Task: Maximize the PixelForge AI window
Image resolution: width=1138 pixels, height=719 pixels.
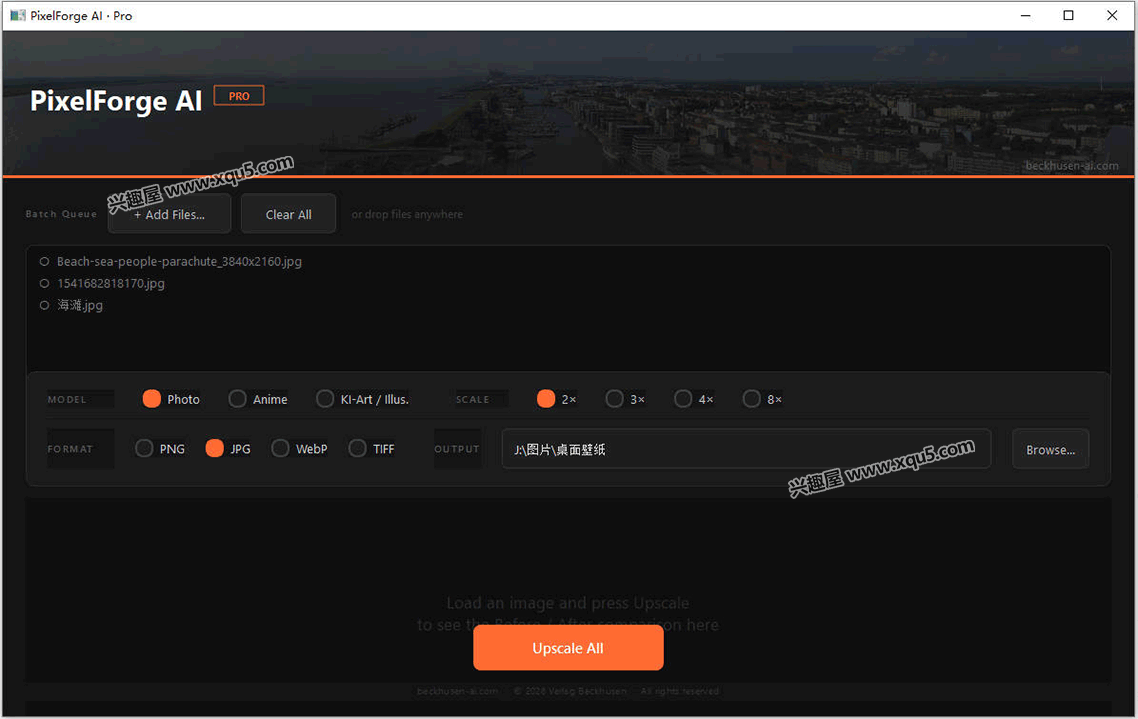Action: click(x=1068, y=15)
